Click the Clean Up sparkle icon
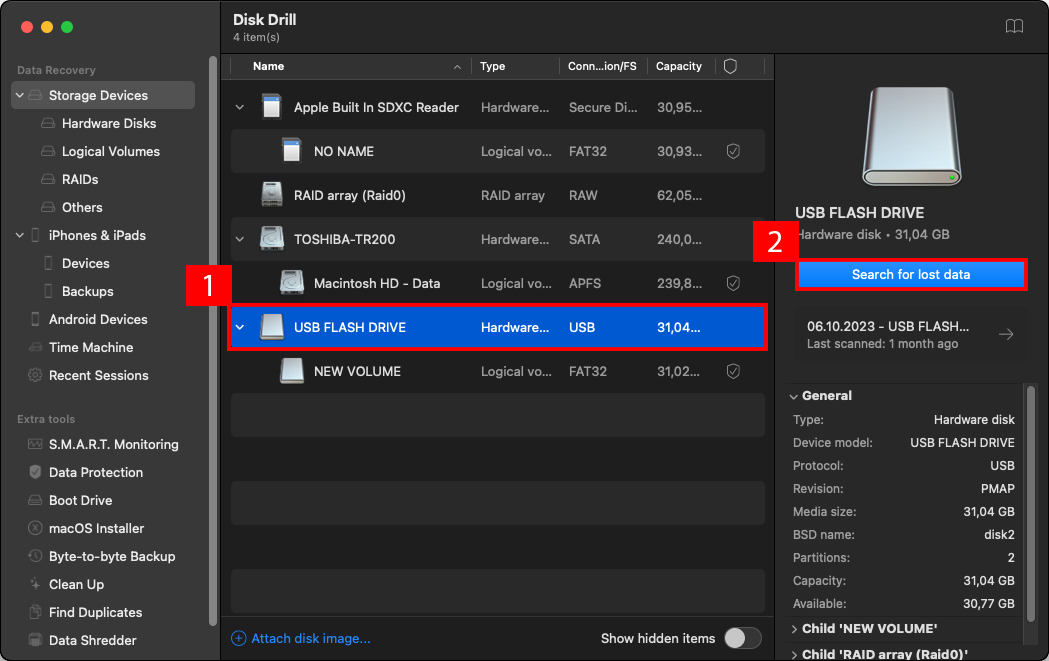 35,584
